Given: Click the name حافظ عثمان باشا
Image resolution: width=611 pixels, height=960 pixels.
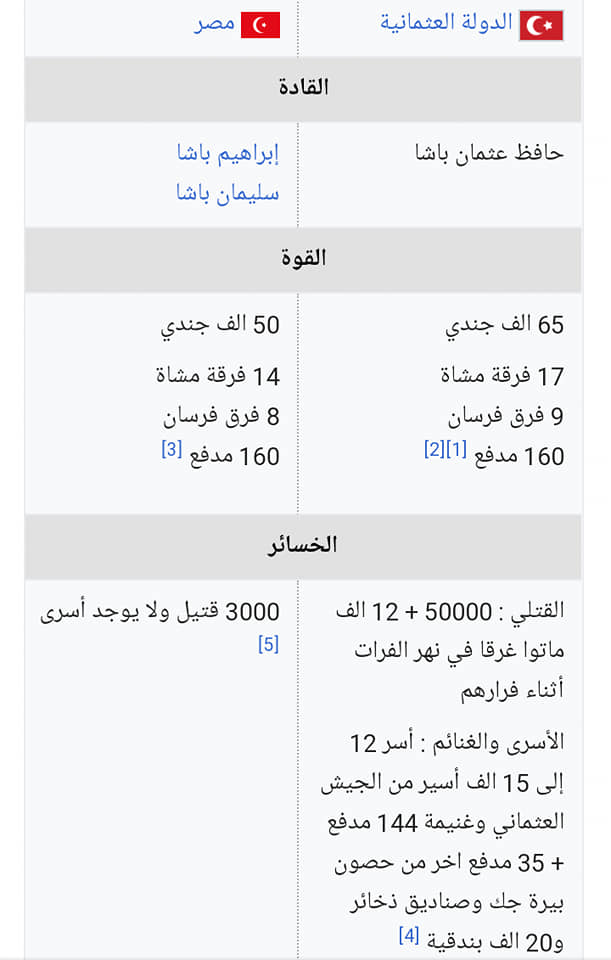Looking at the screenshot, I should pos(489,152).
